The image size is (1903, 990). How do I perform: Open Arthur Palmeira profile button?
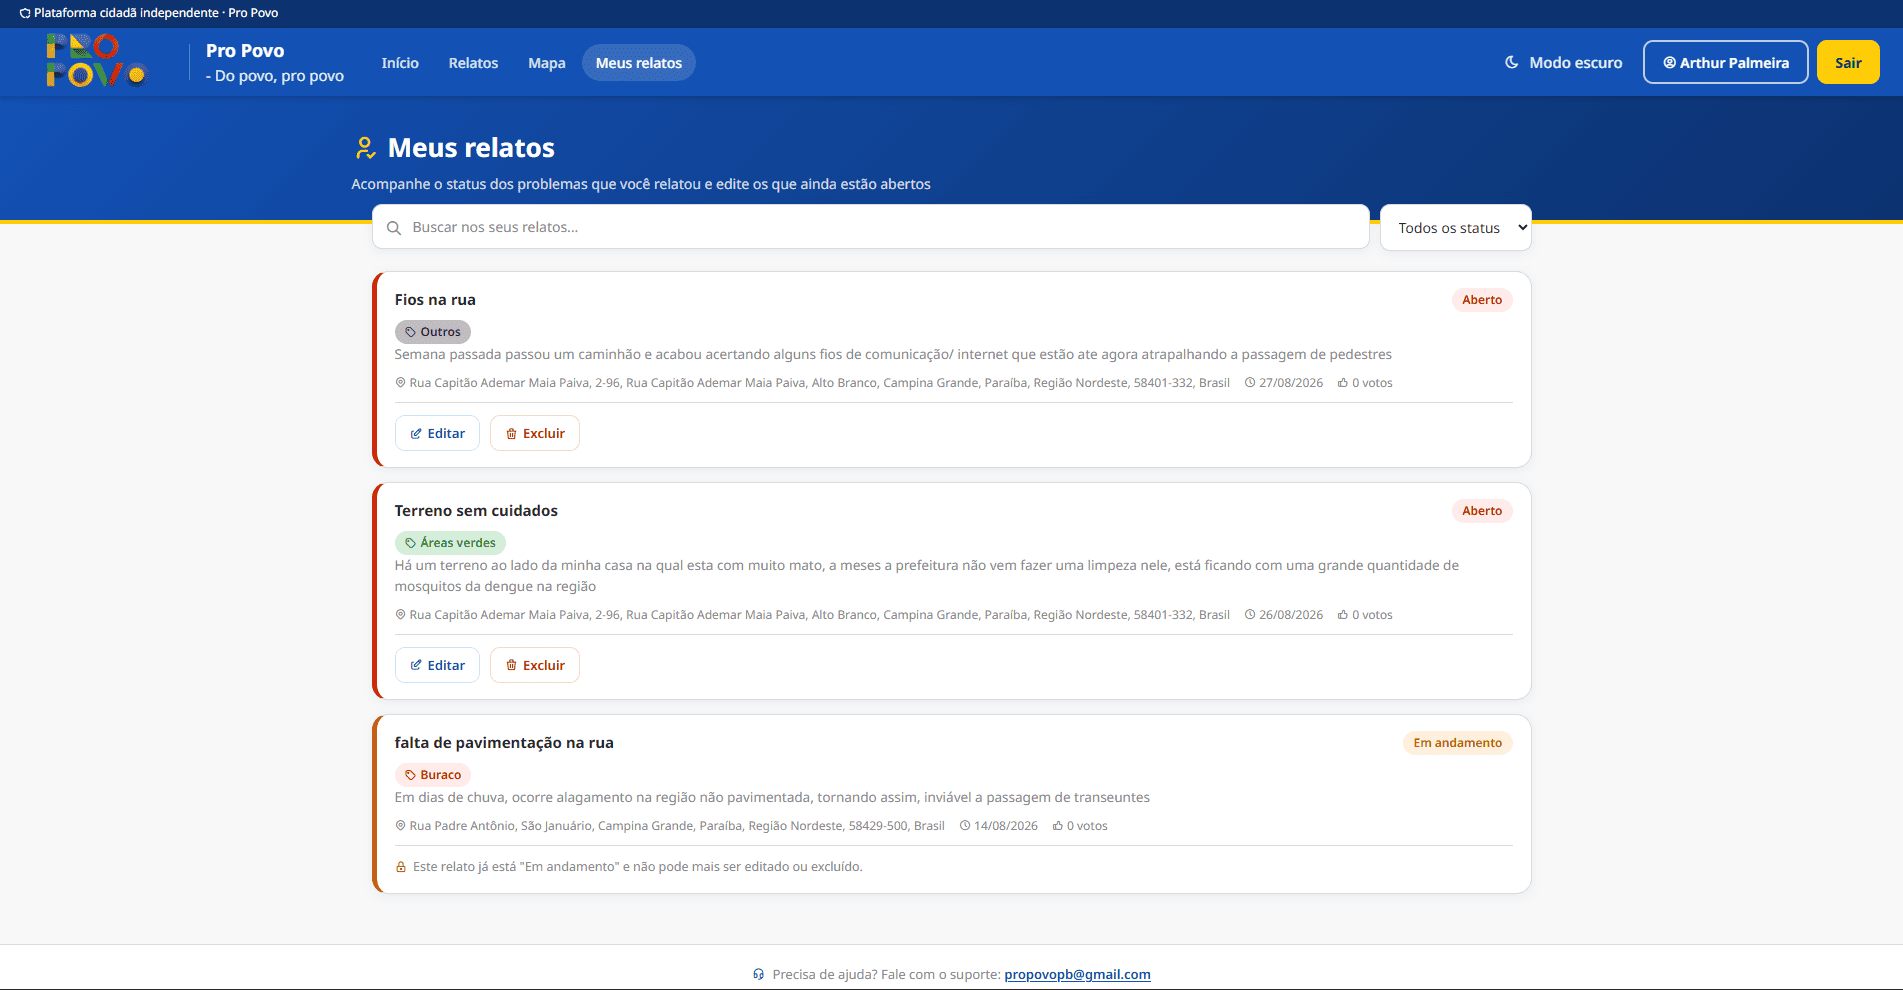[1726, 62]
